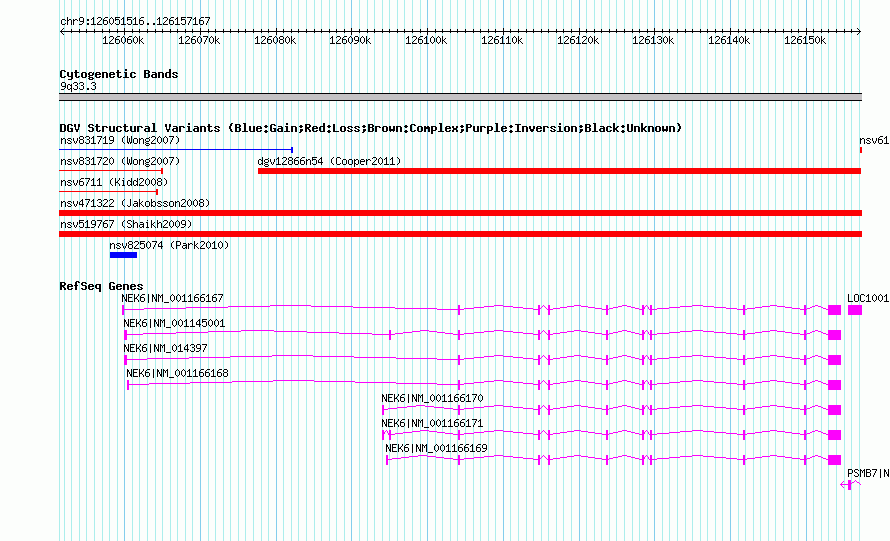Open the nsv6711 (Kidd2008) variant label
This screenshot has height=541, width=890.
tap(114, 182)
